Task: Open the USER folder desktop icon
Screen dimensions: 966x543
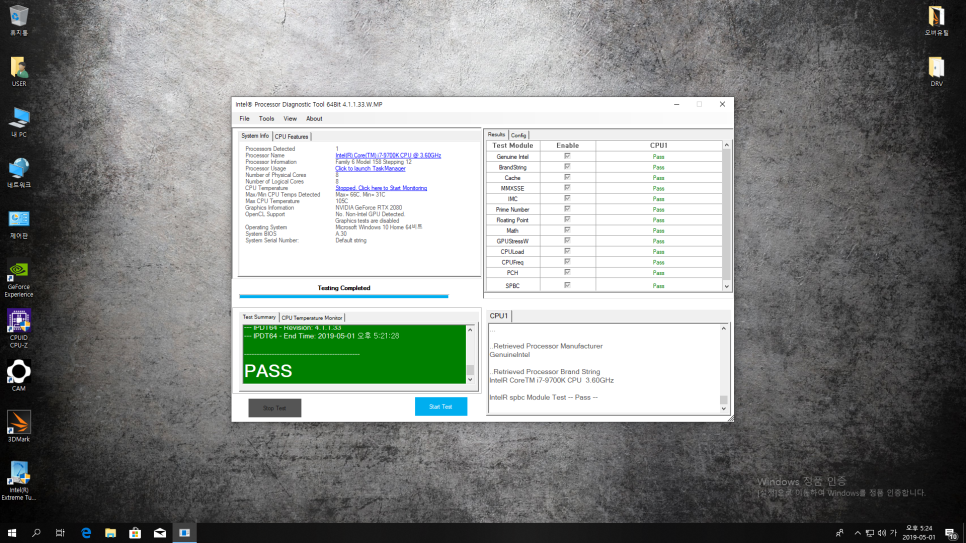Action: [18, 71]
